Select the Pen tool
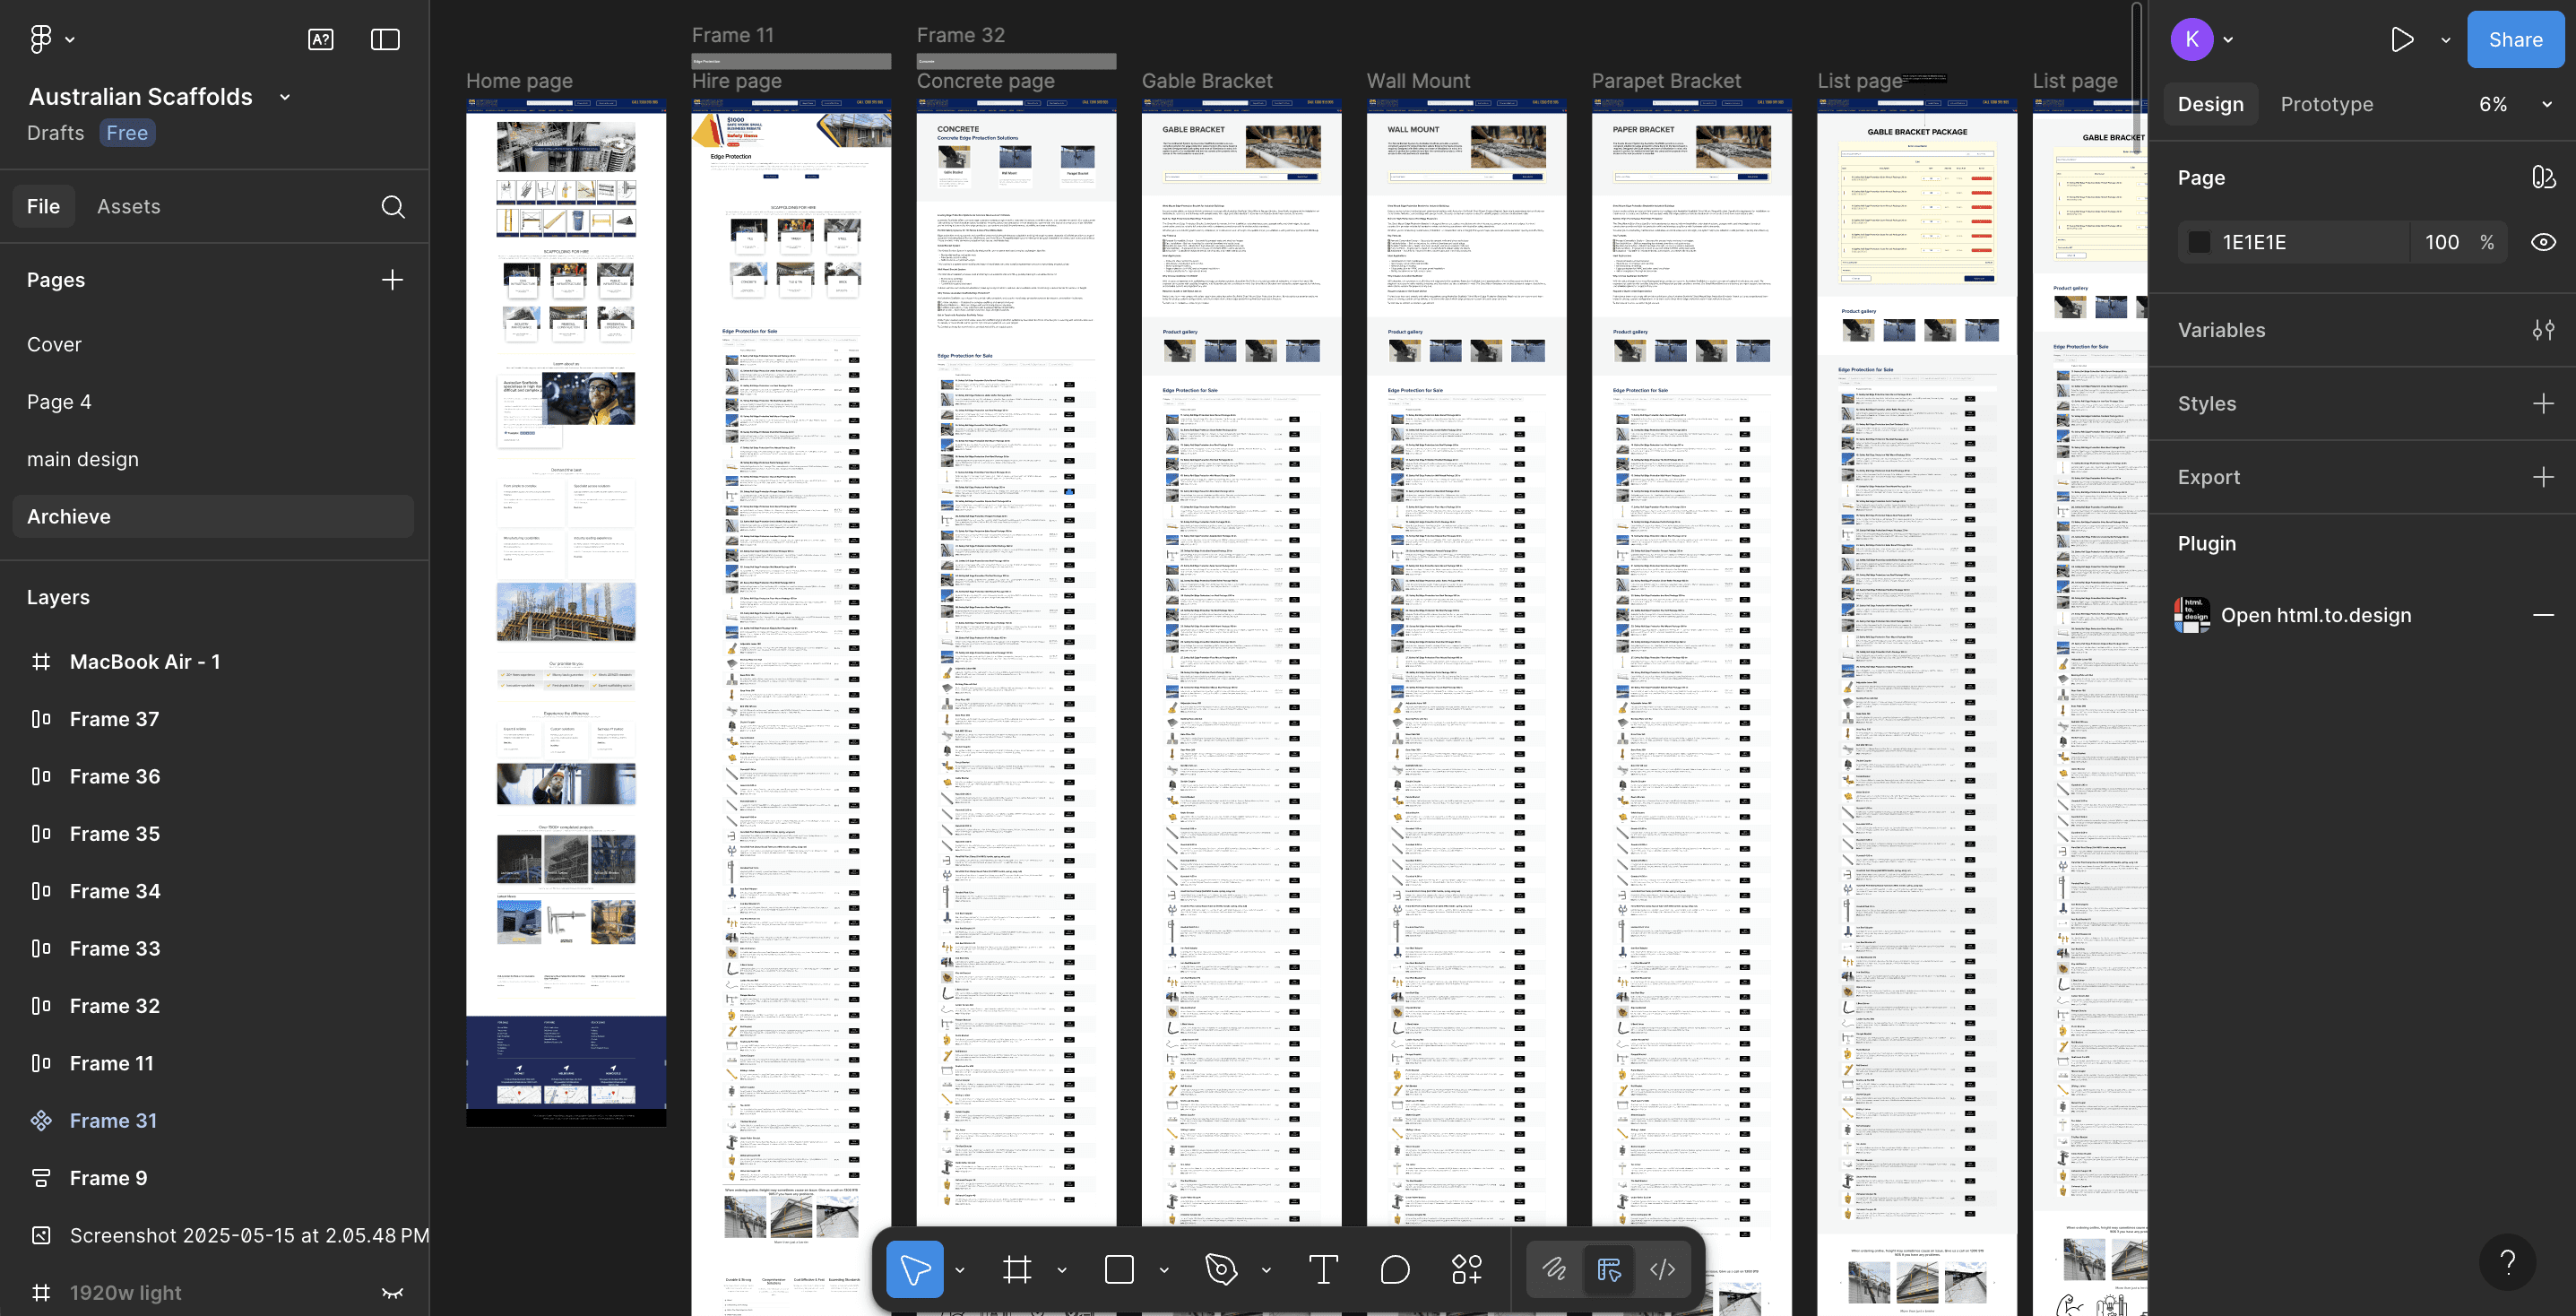Screen dimensions: 2576x1316 [x=1220, y=1269]
